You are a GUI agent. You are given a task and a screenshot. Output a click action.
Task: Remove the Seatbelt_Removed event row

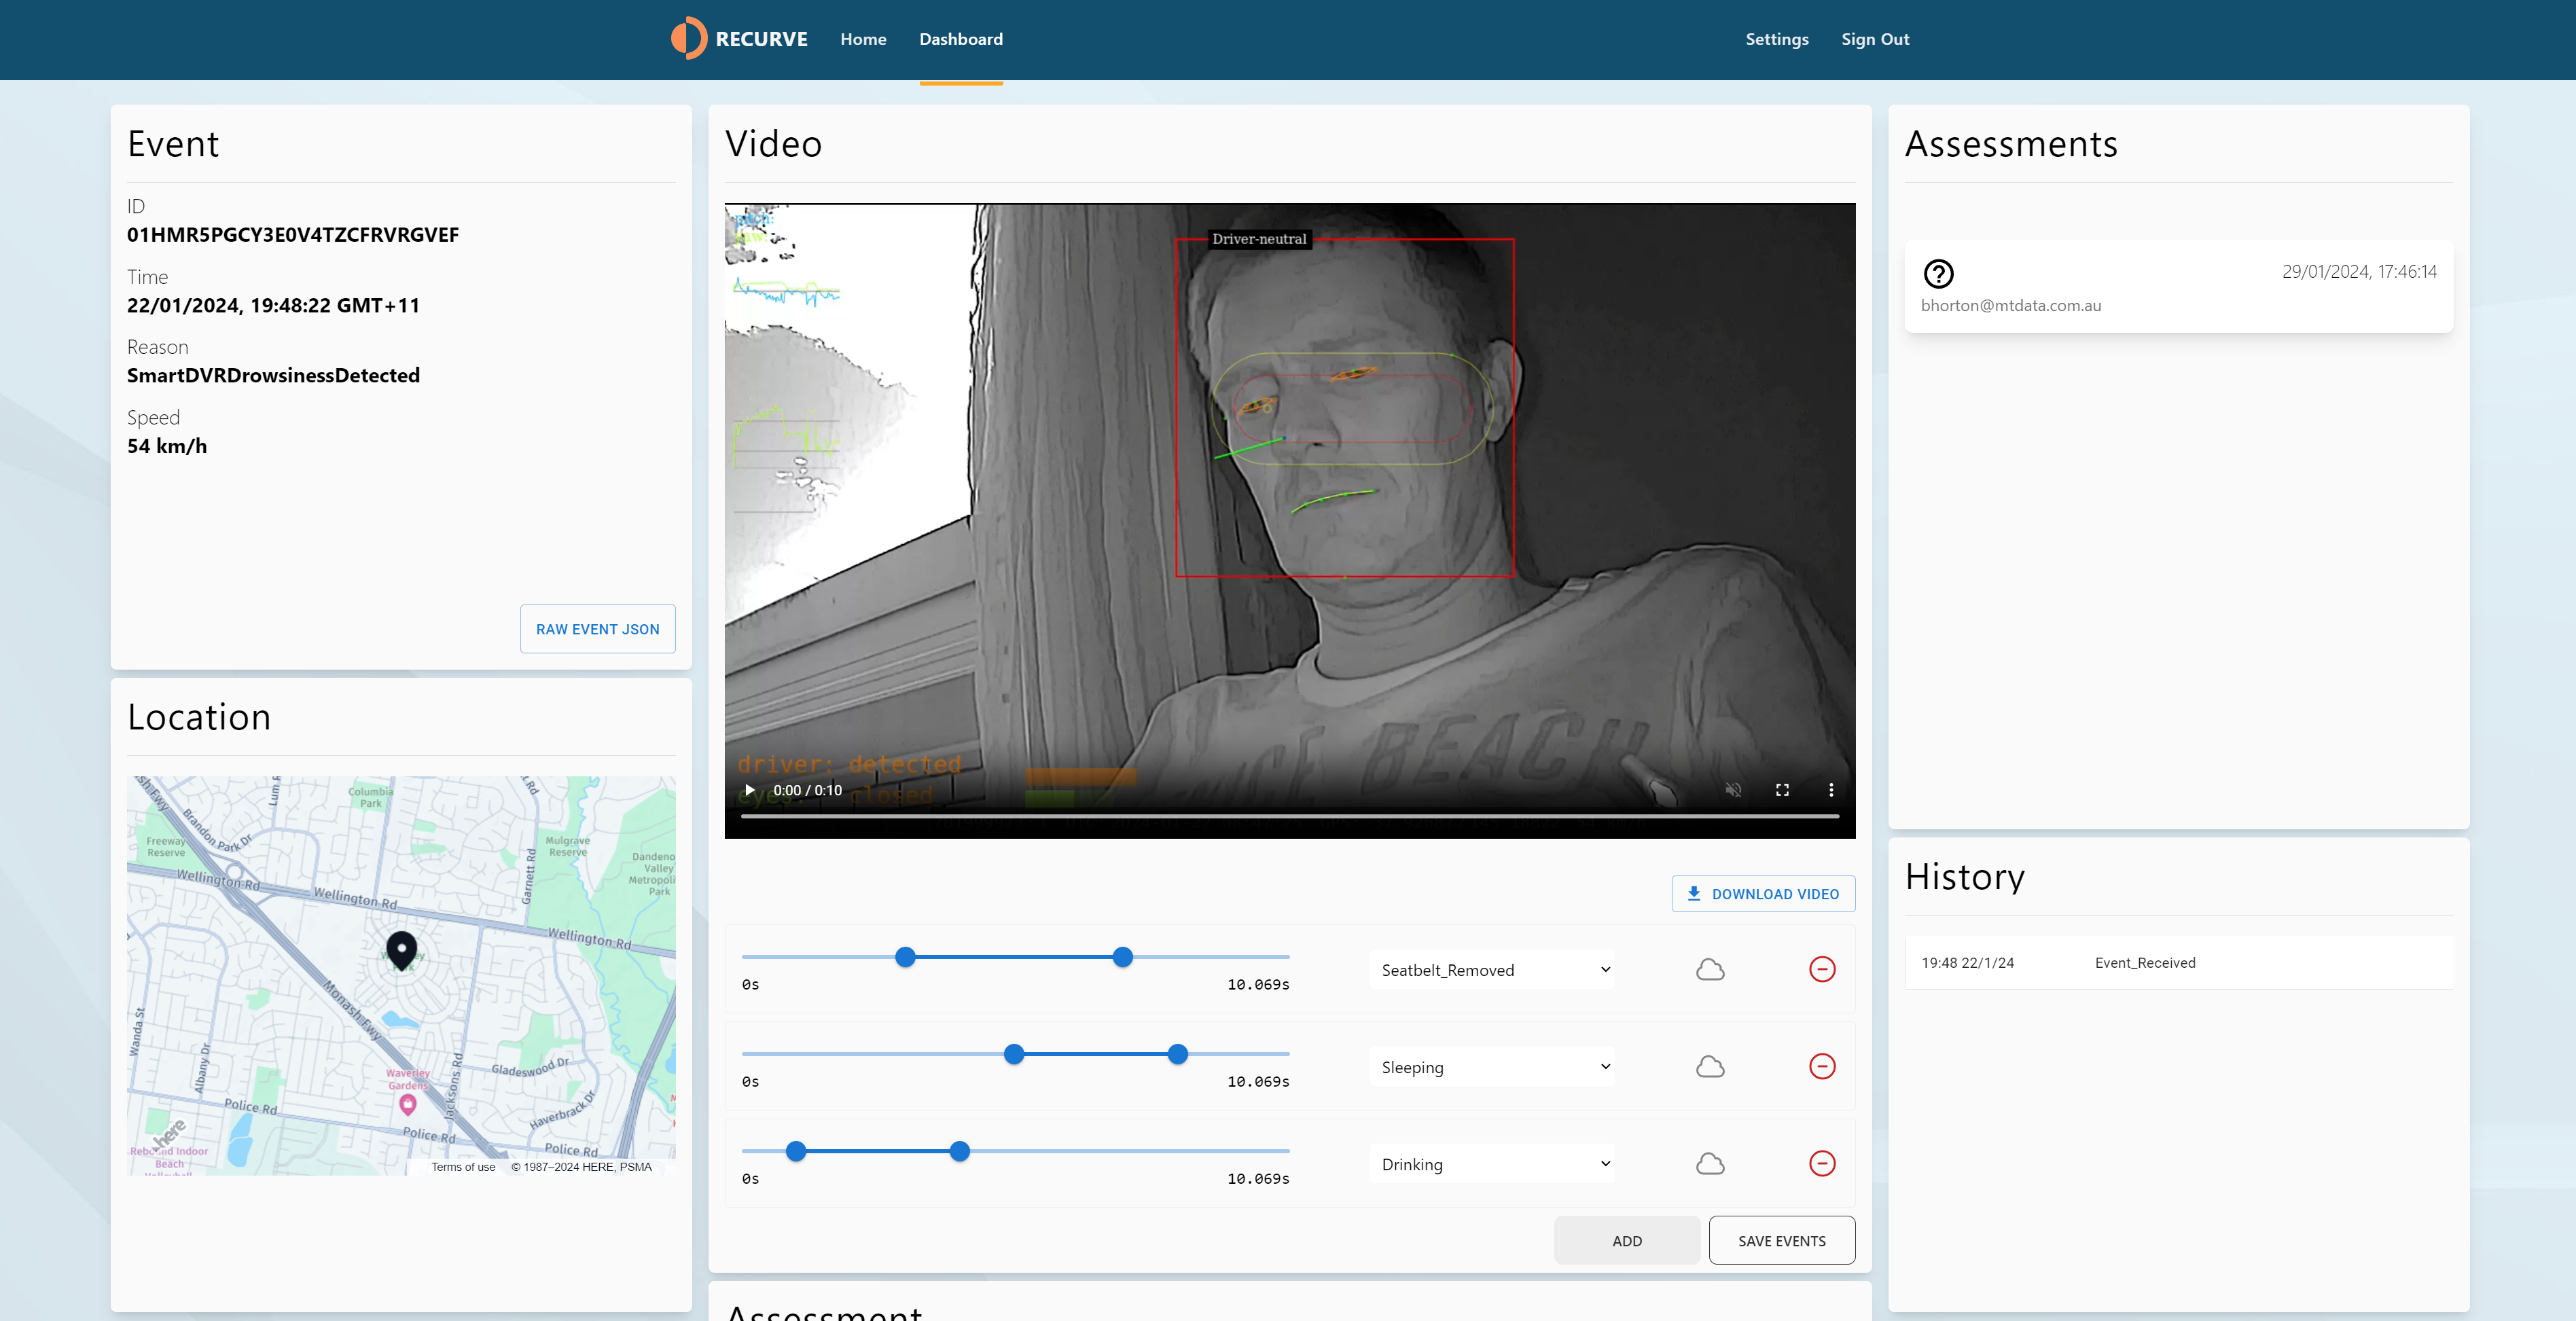click(1822, 970)
